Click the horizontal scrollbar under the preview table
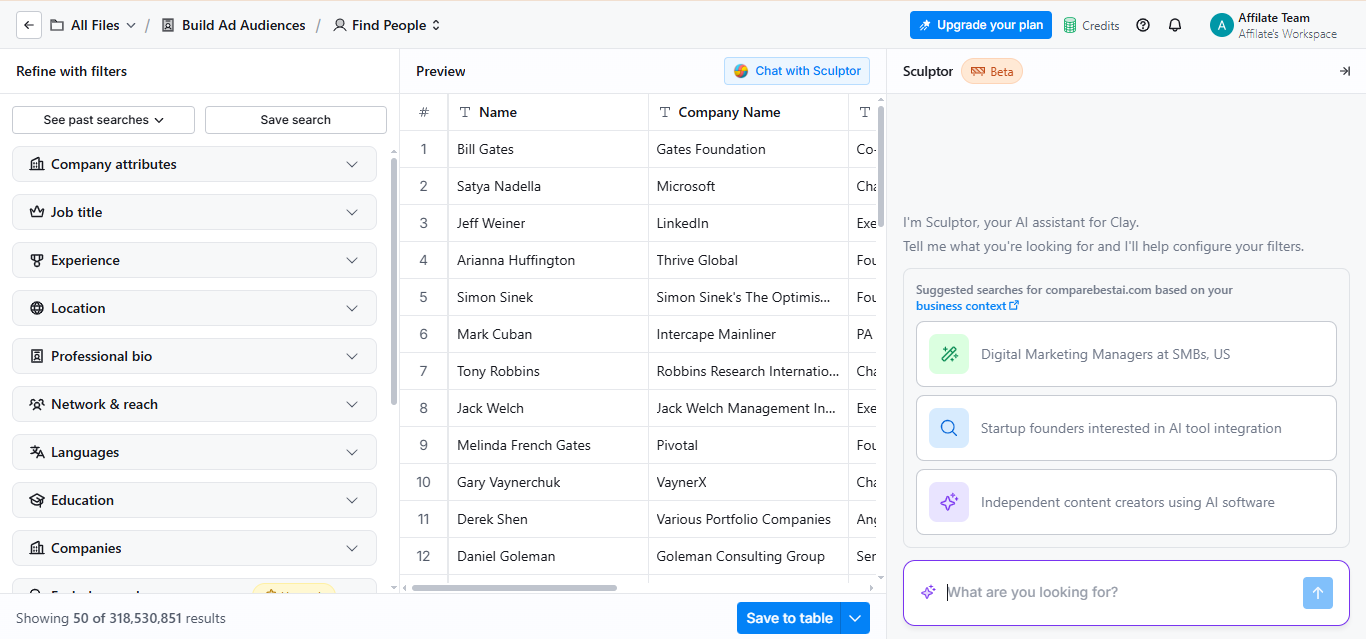Image resolution: width=1366 pixels, height=639 pixels. (x=514, y=588)
